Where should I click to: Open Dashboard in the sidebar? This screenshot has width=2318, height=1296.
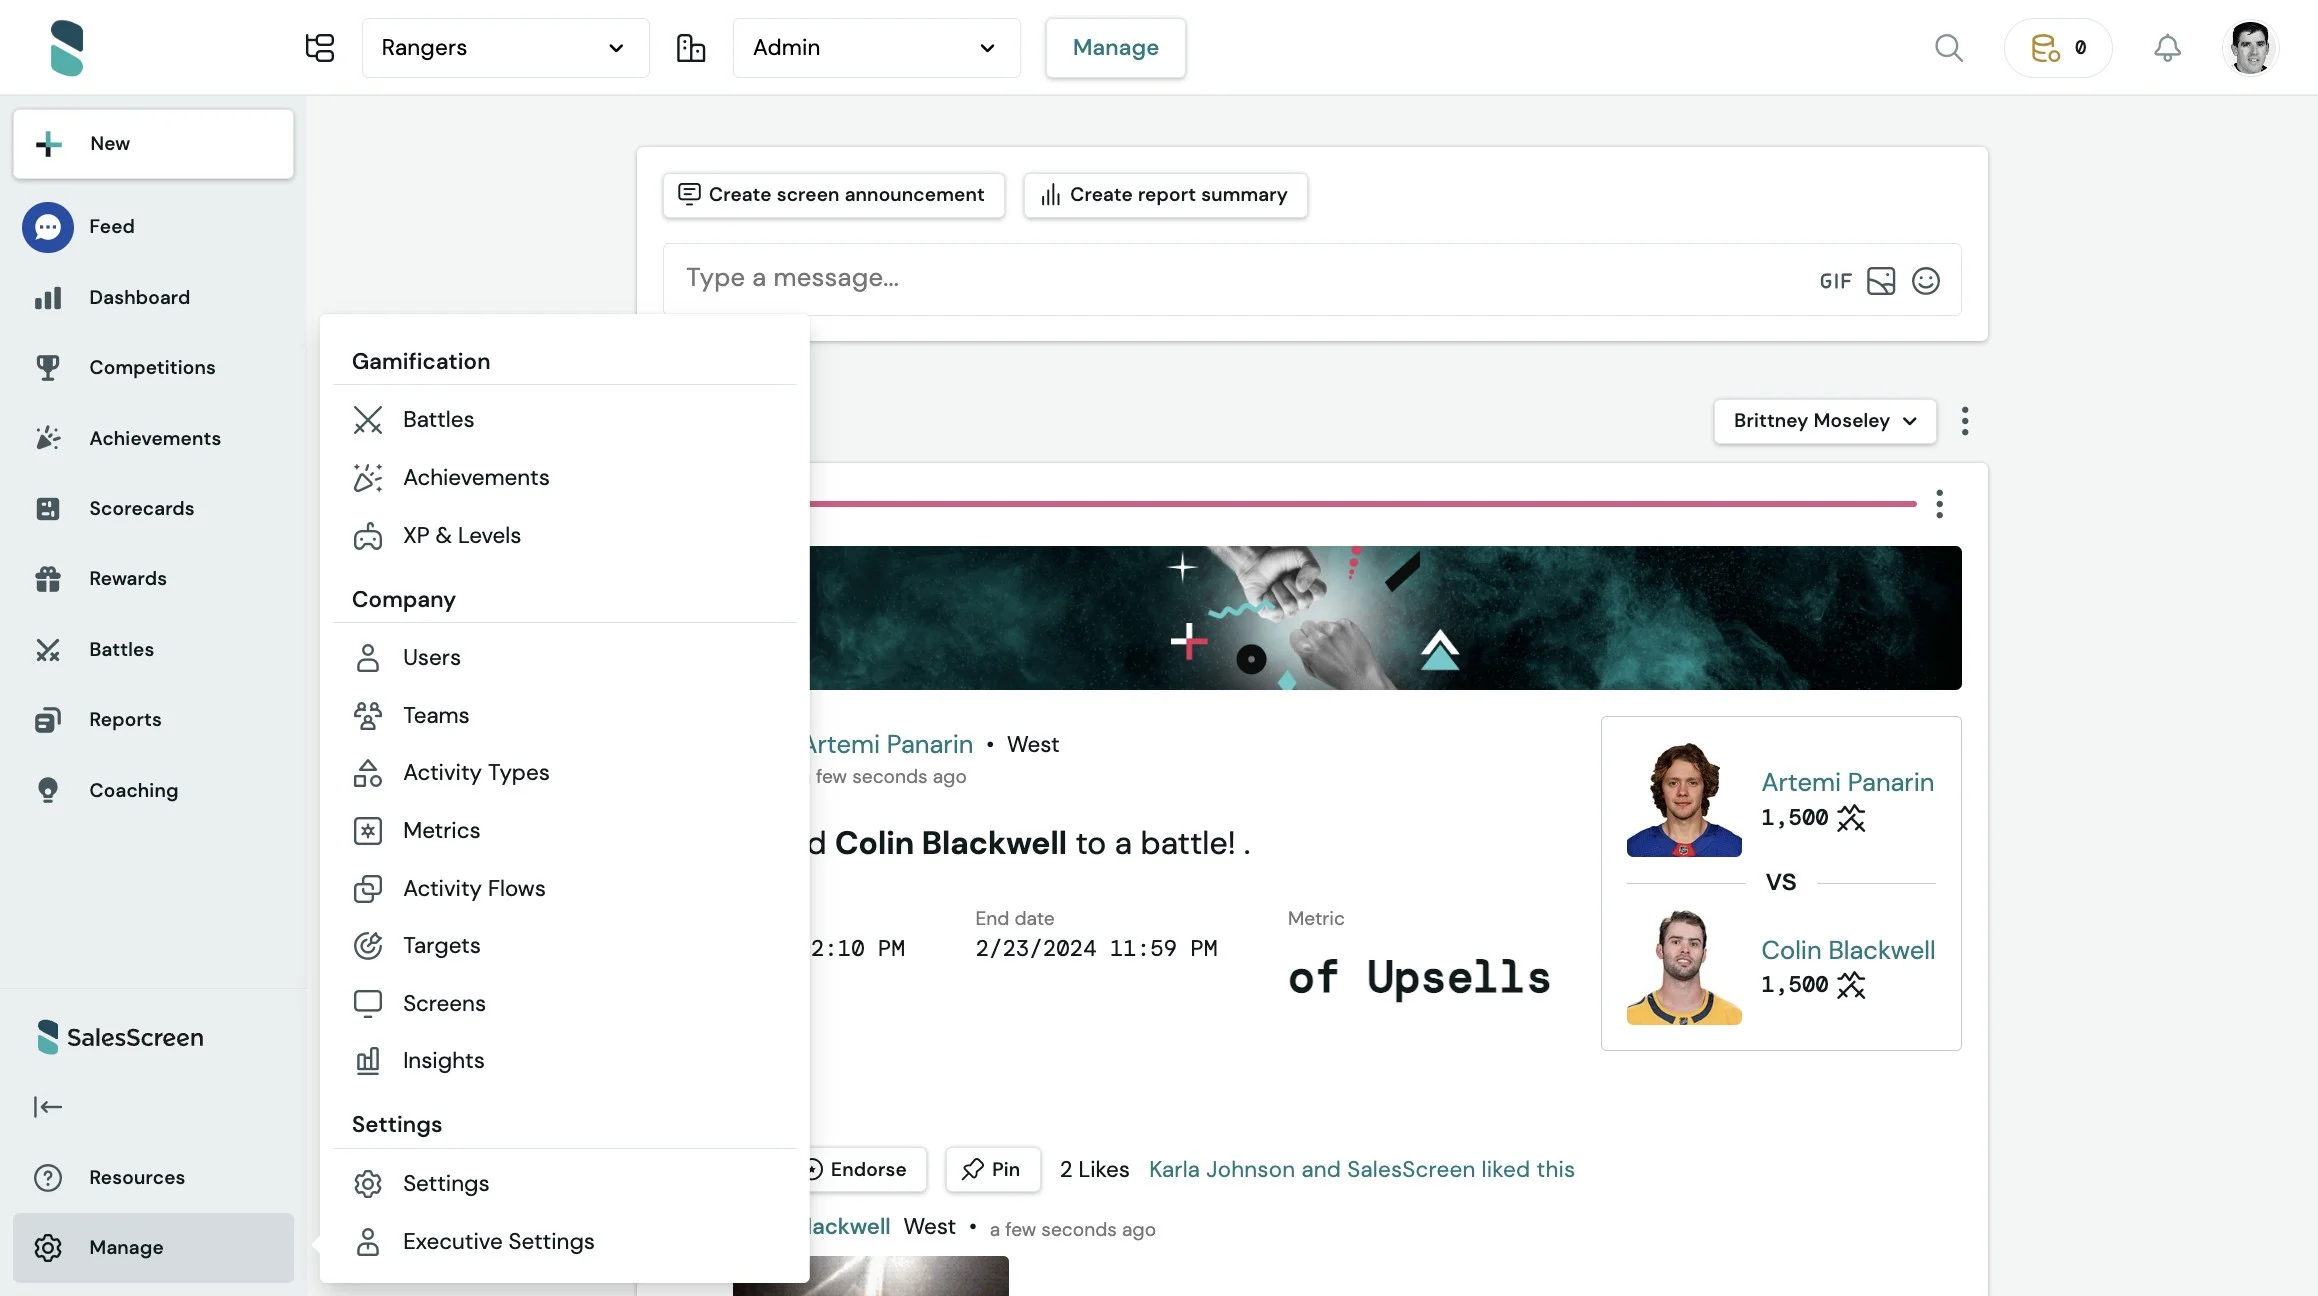153,297
